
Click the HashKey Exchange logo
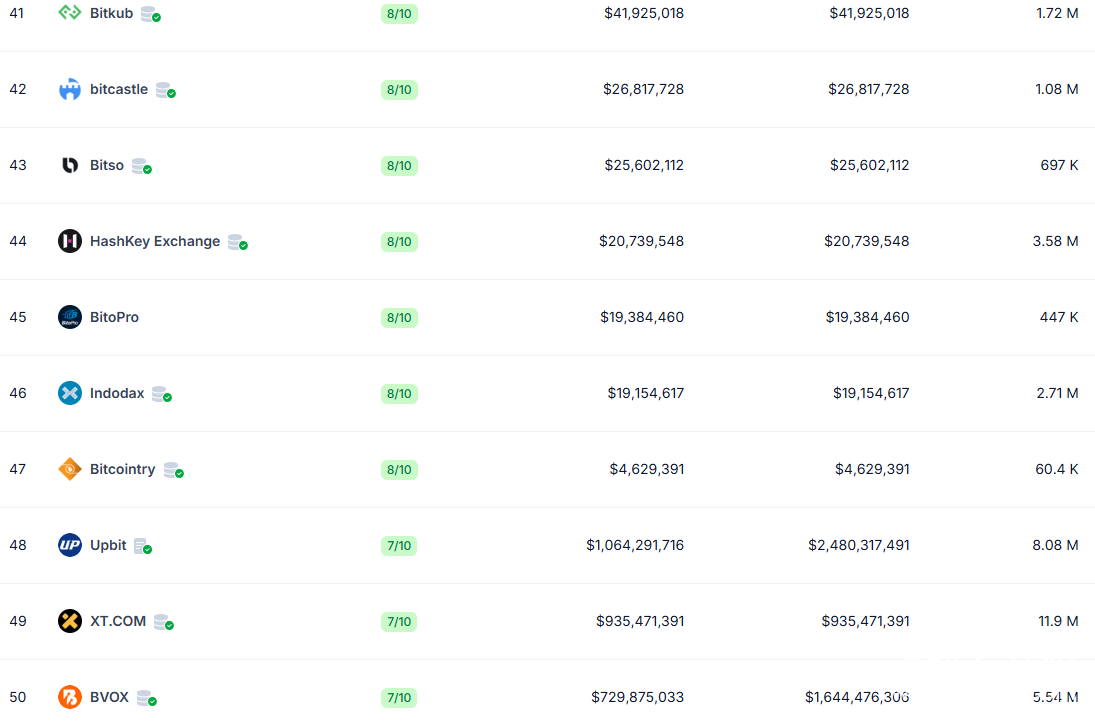pyautogui.click(x=70, y=241)
